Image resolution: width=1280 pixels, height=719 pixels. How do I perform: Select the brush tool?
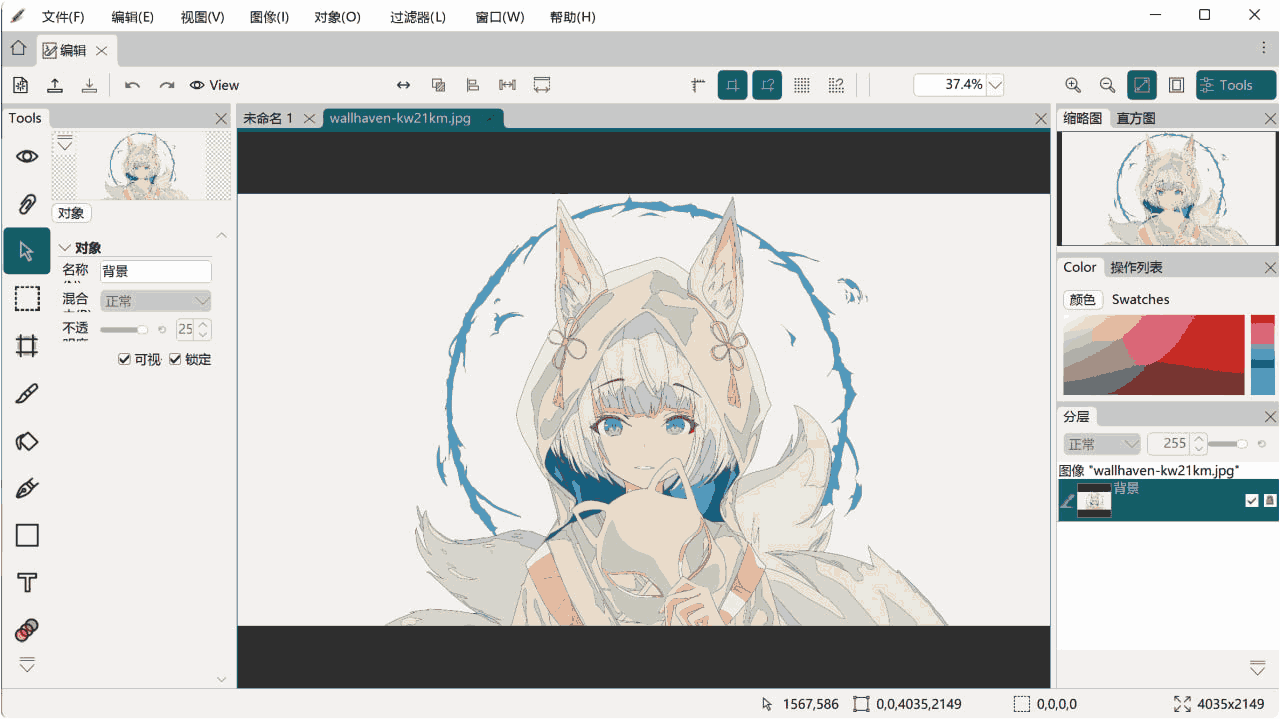(x=27, y=393)
